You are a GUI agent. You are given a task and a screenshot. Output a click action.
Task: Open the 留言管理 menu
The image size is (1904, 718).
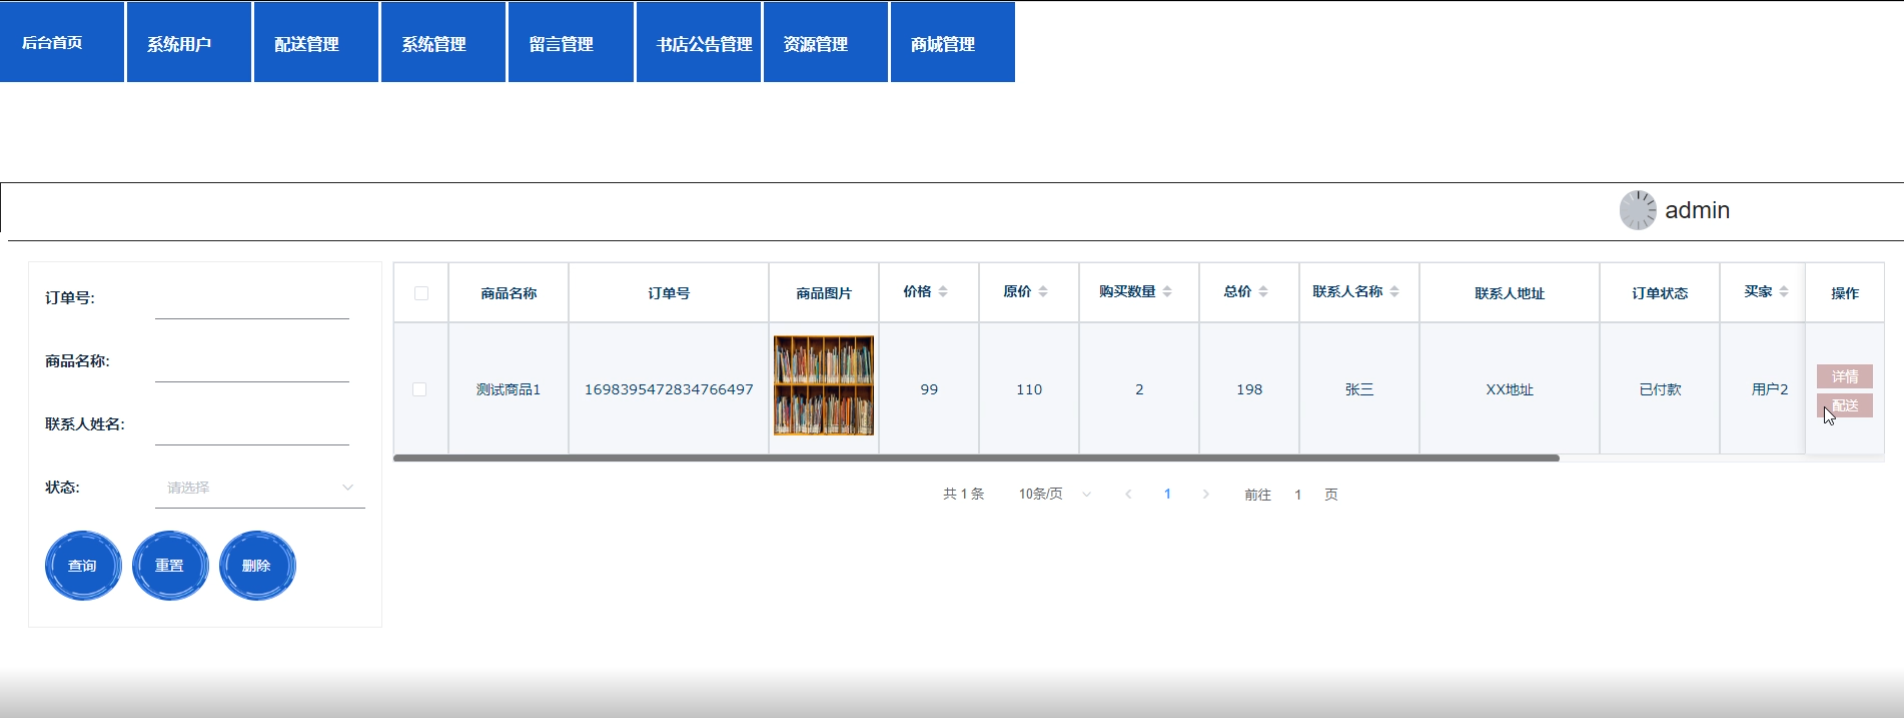[570, 42]
